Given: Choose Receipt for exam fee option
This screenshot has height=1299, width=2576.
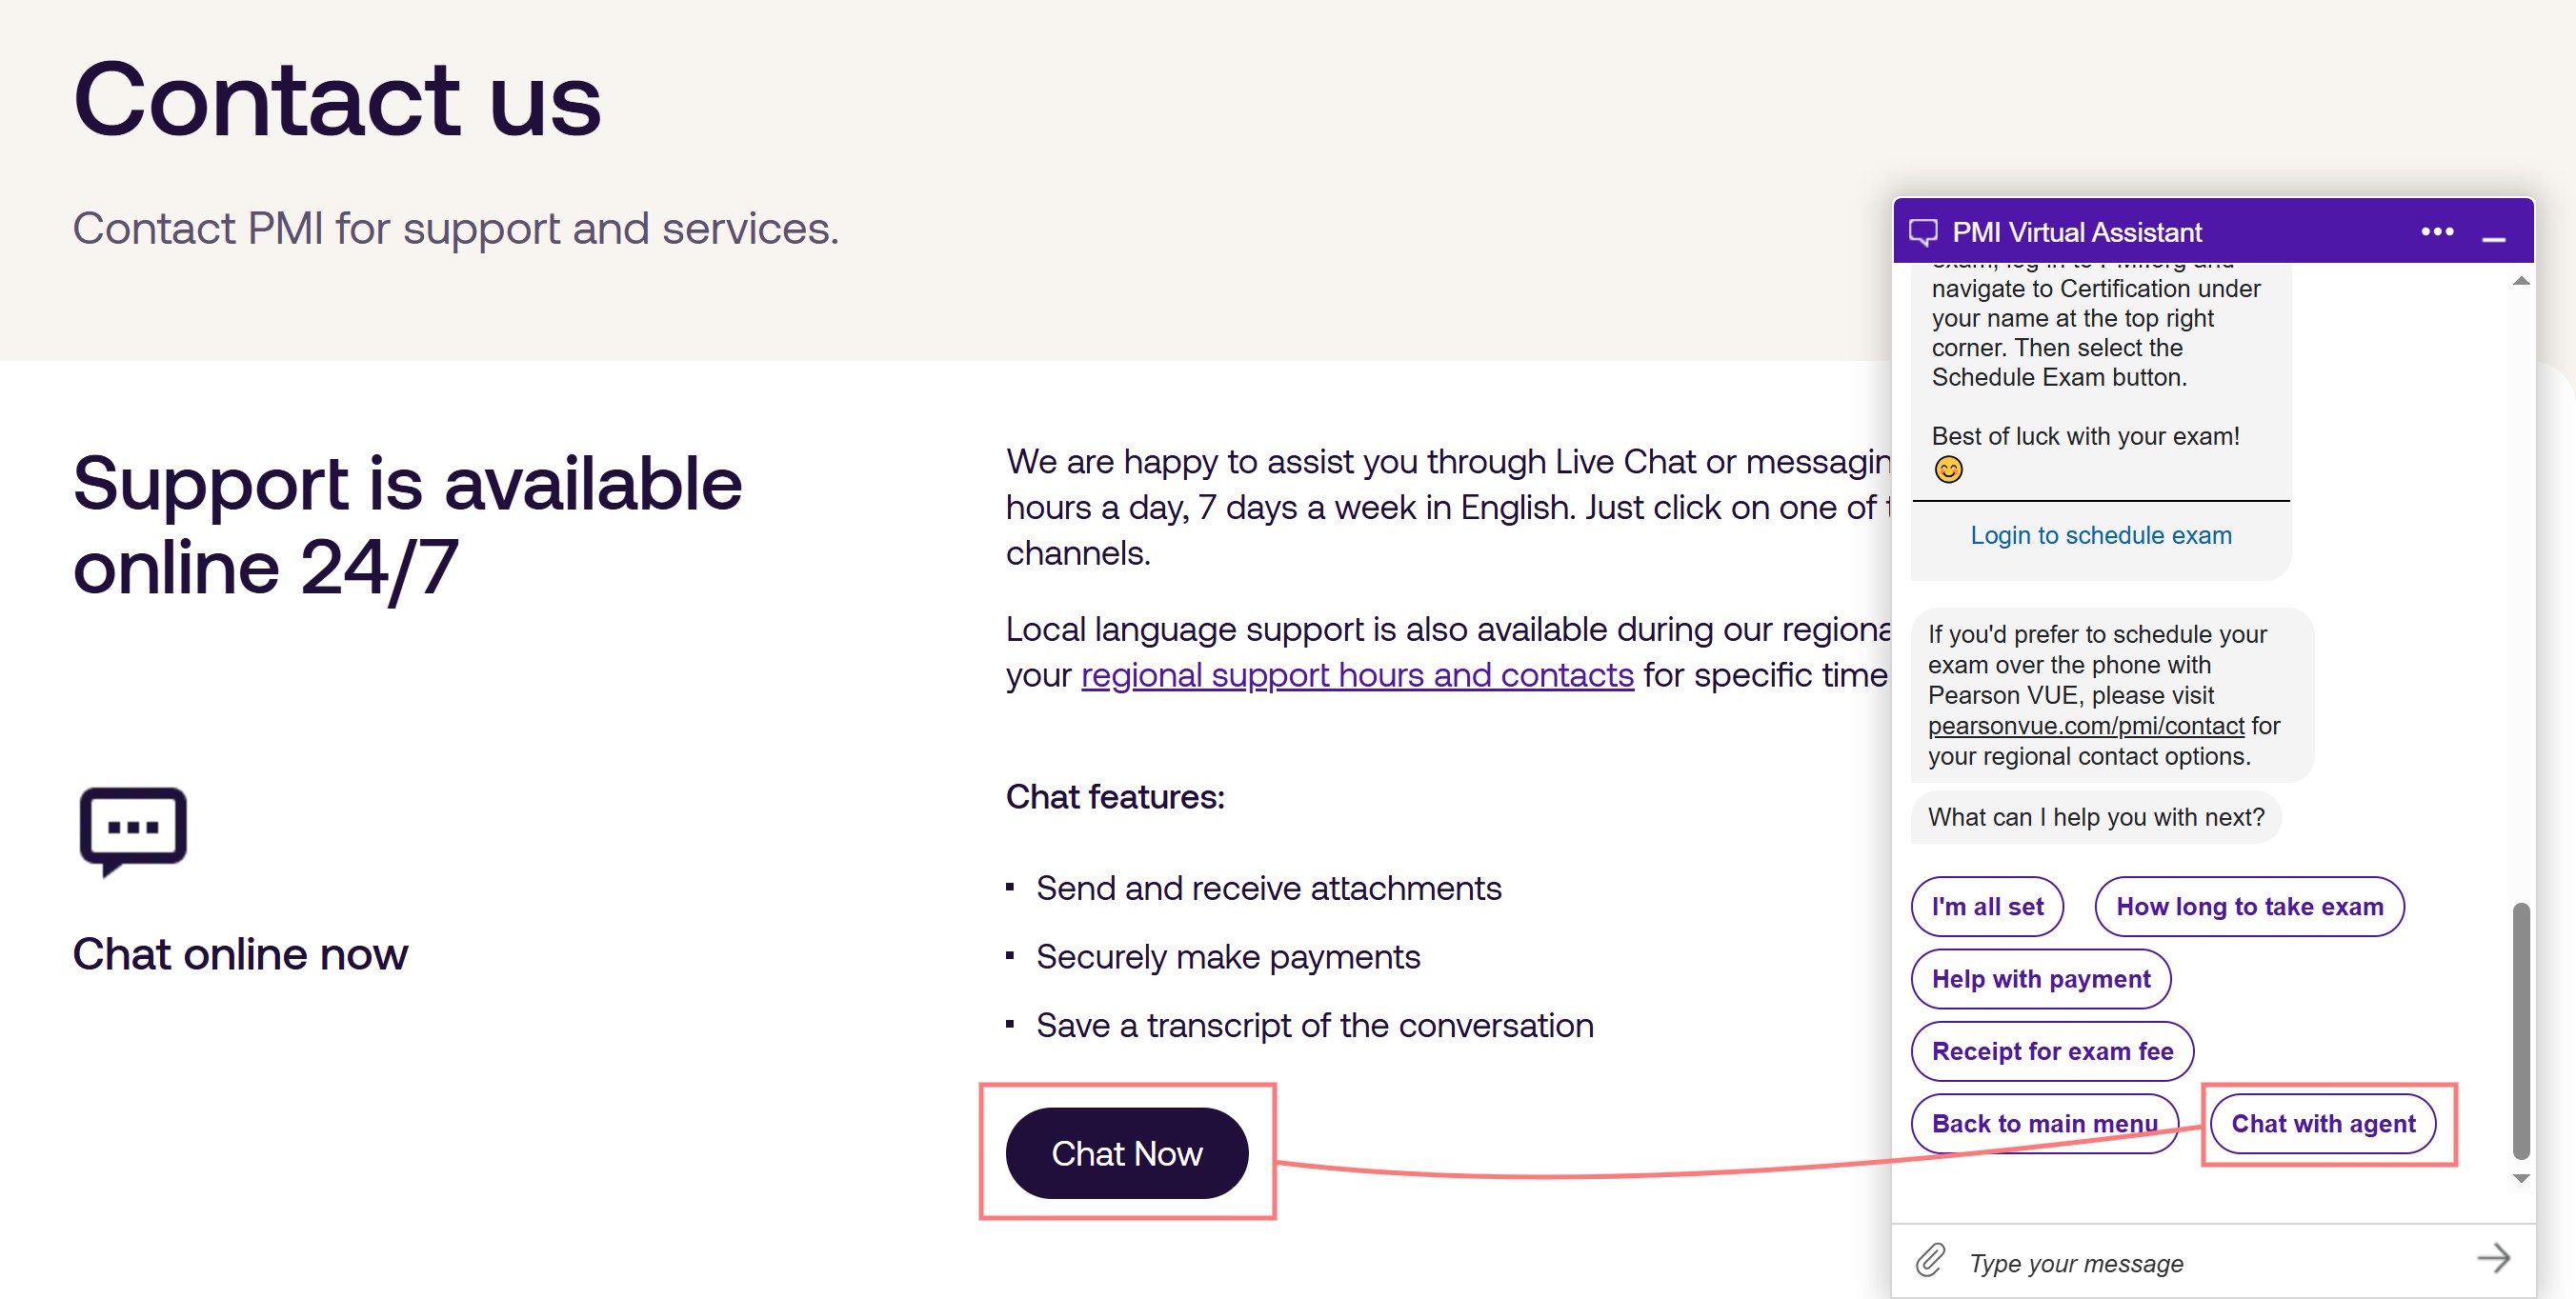Looking at the screenshot, I should pos(2052,1051).
